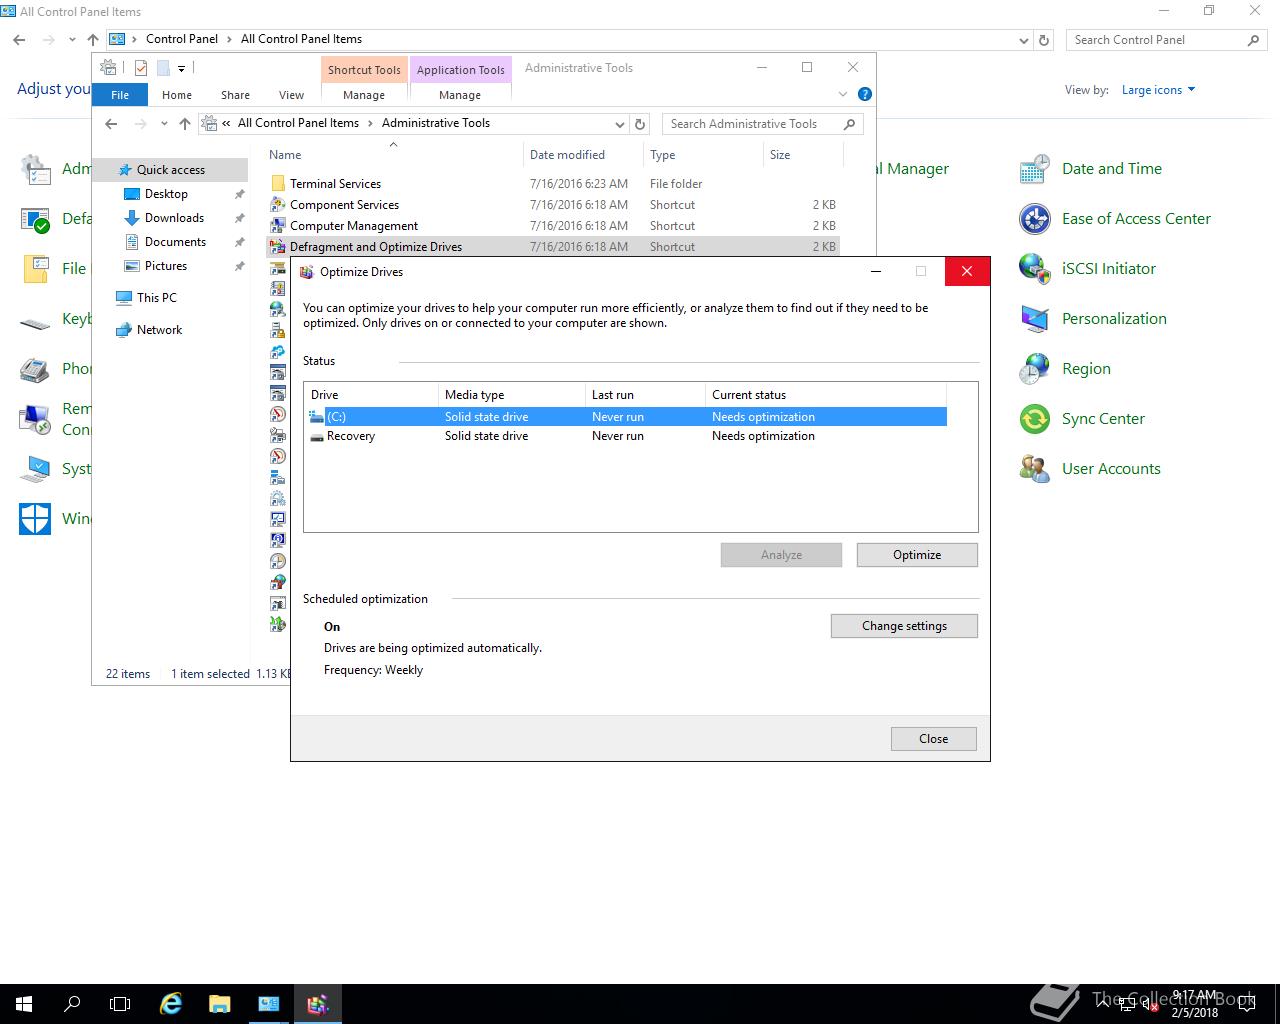Open the Personalization icon
1280x1024 pixels.
[x=1034, y=319]
